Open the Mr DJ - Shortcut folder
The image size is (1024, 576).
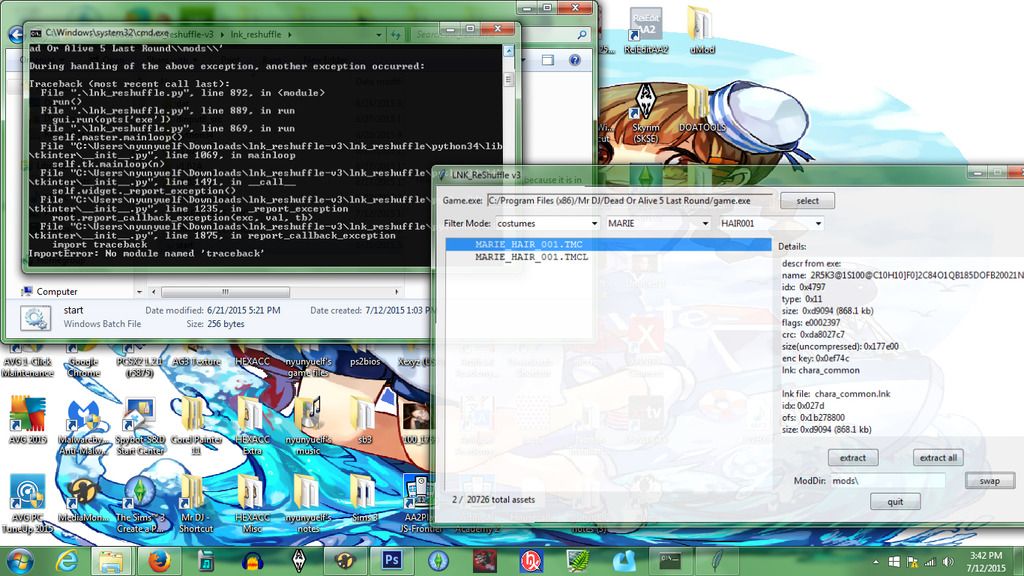[195, 504]
